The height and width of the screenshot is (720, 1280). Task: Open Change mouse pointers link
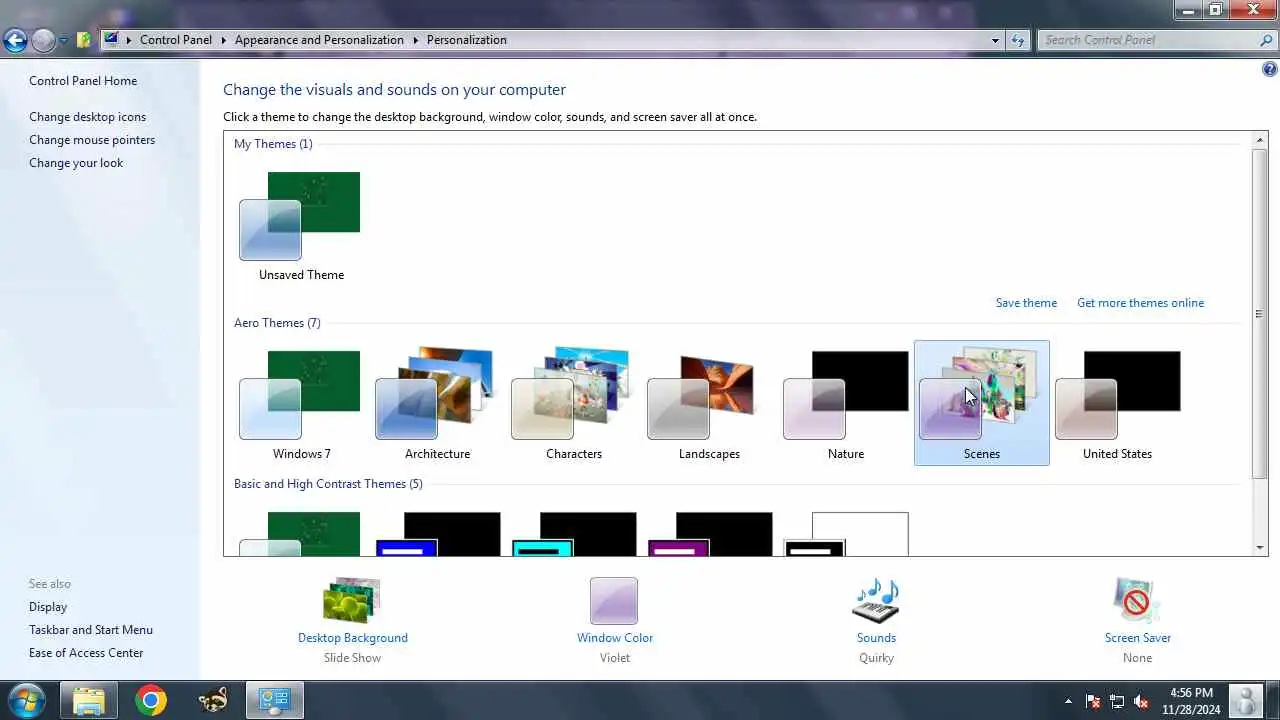(92, 140)
